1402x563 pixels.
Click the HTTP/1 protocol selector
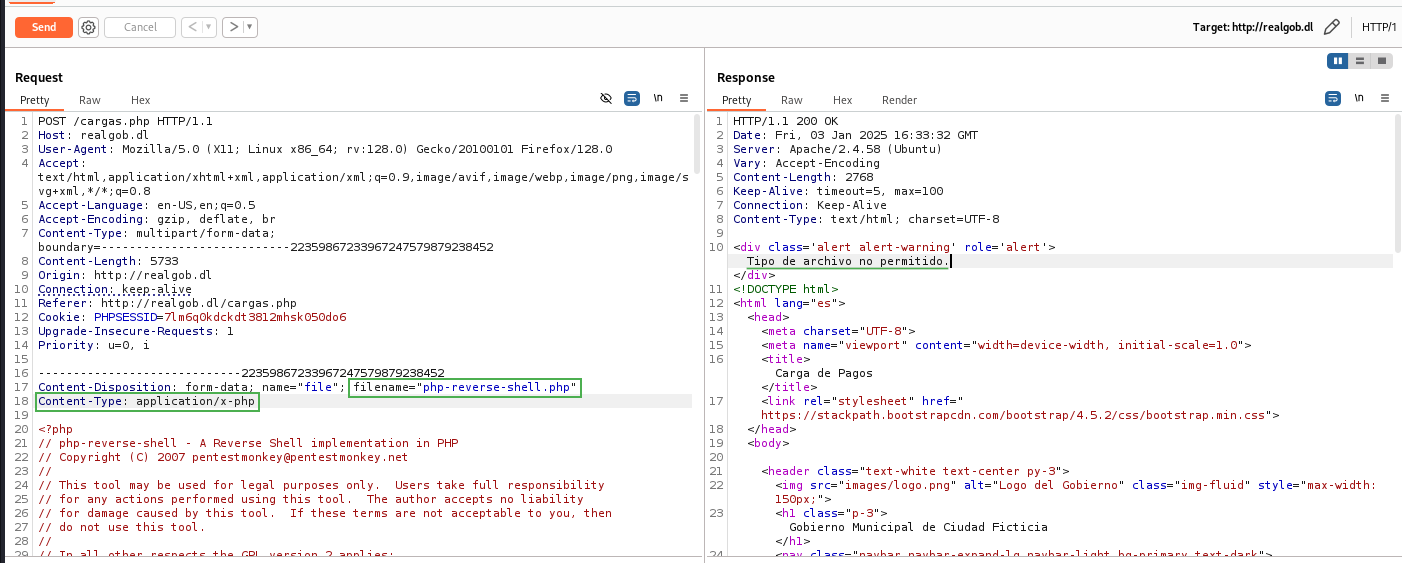[x=1379, y=27]
